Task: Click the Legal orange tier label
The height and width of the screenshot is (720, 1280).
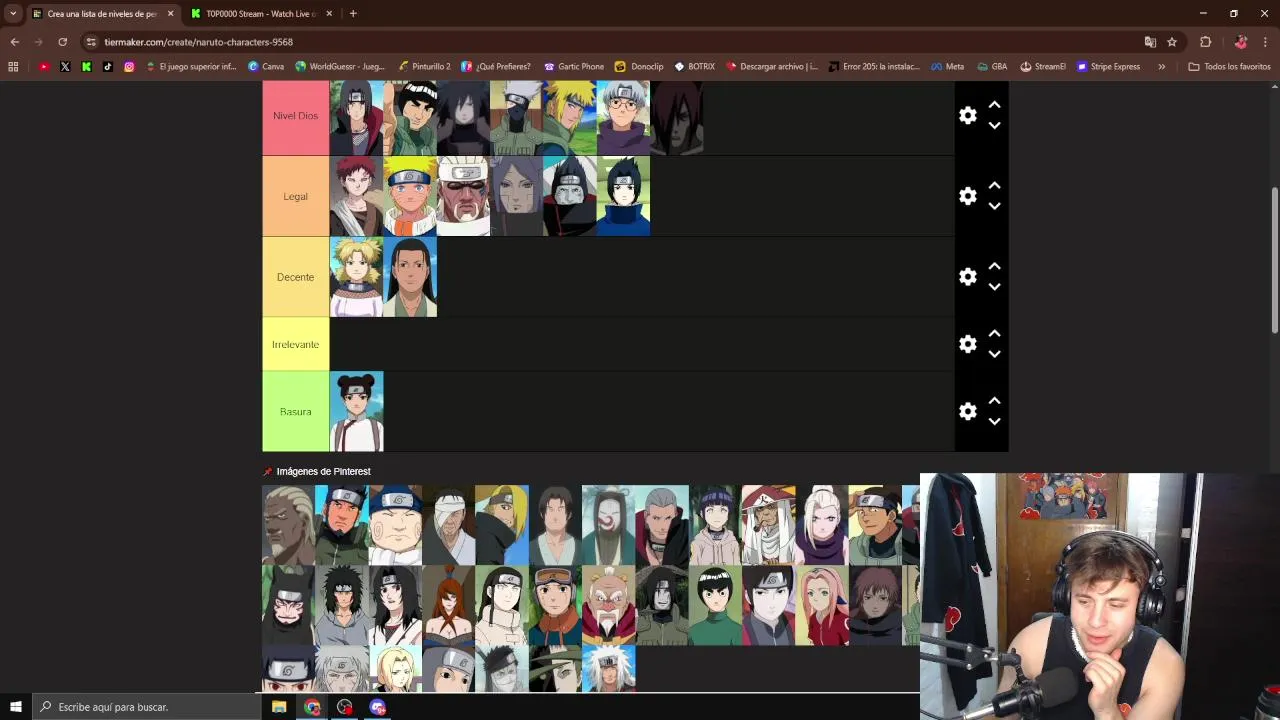Action: tap(295, 196)
